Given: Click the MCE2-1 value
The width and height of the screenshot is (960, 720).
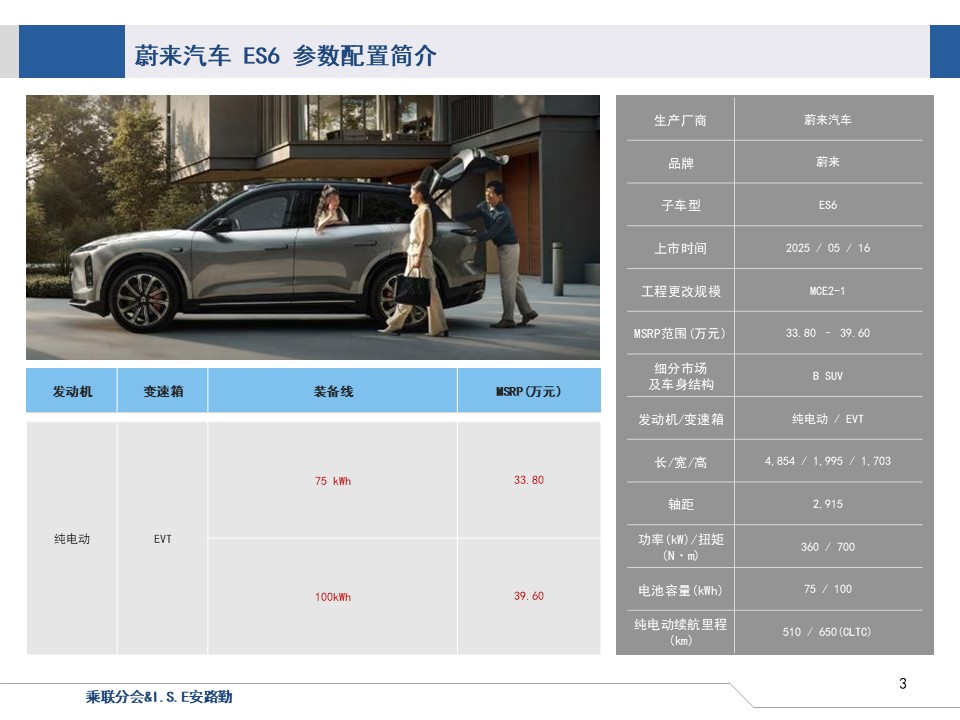Looking at the screenshot, I should (828, 291).
